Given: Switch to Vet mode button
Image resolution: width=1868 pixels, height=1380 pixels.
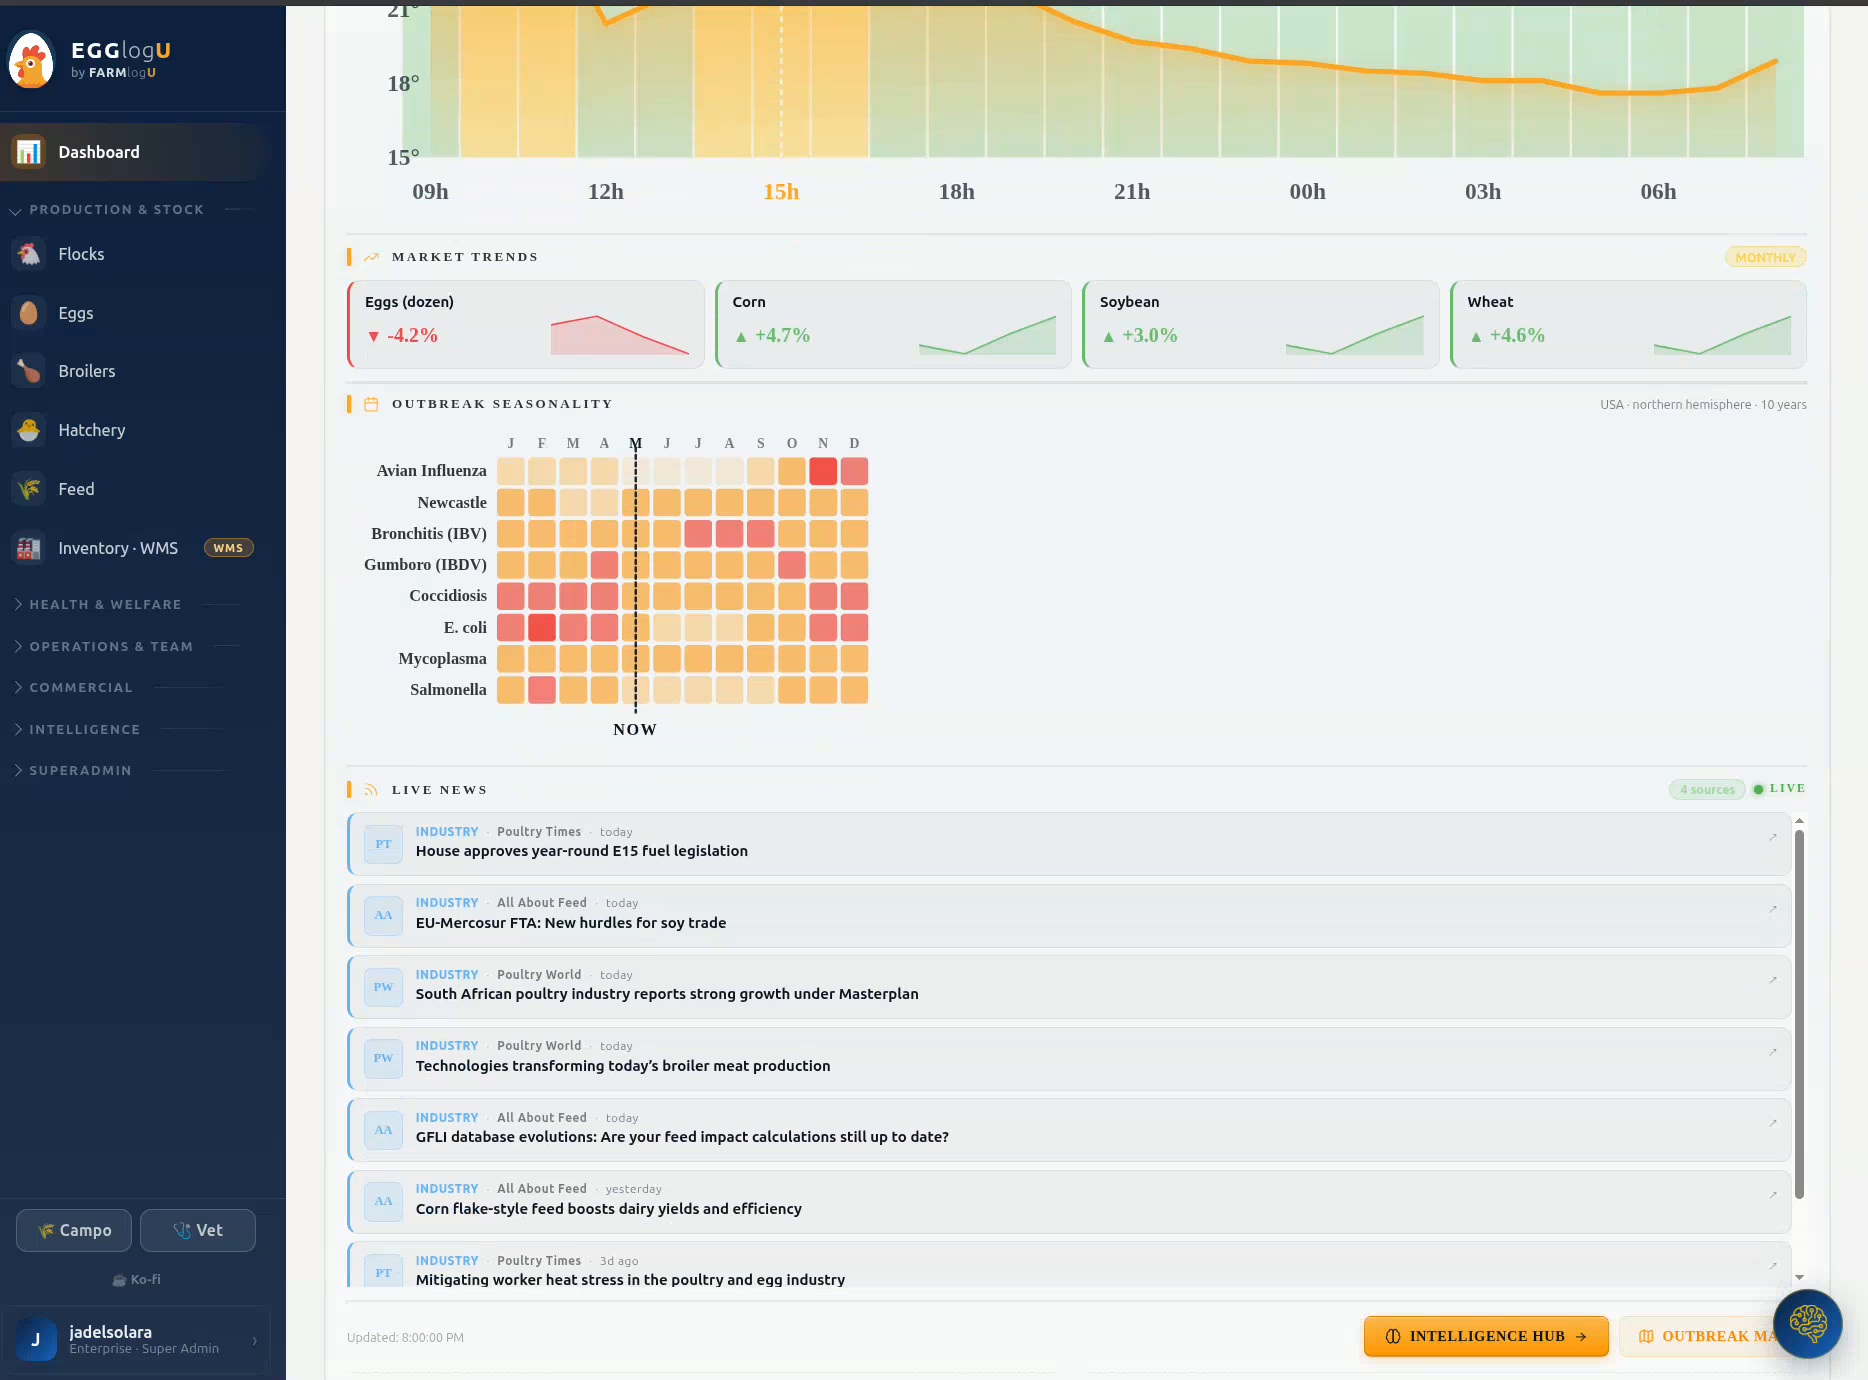Looking at the screenshot, I should 198,1231.
